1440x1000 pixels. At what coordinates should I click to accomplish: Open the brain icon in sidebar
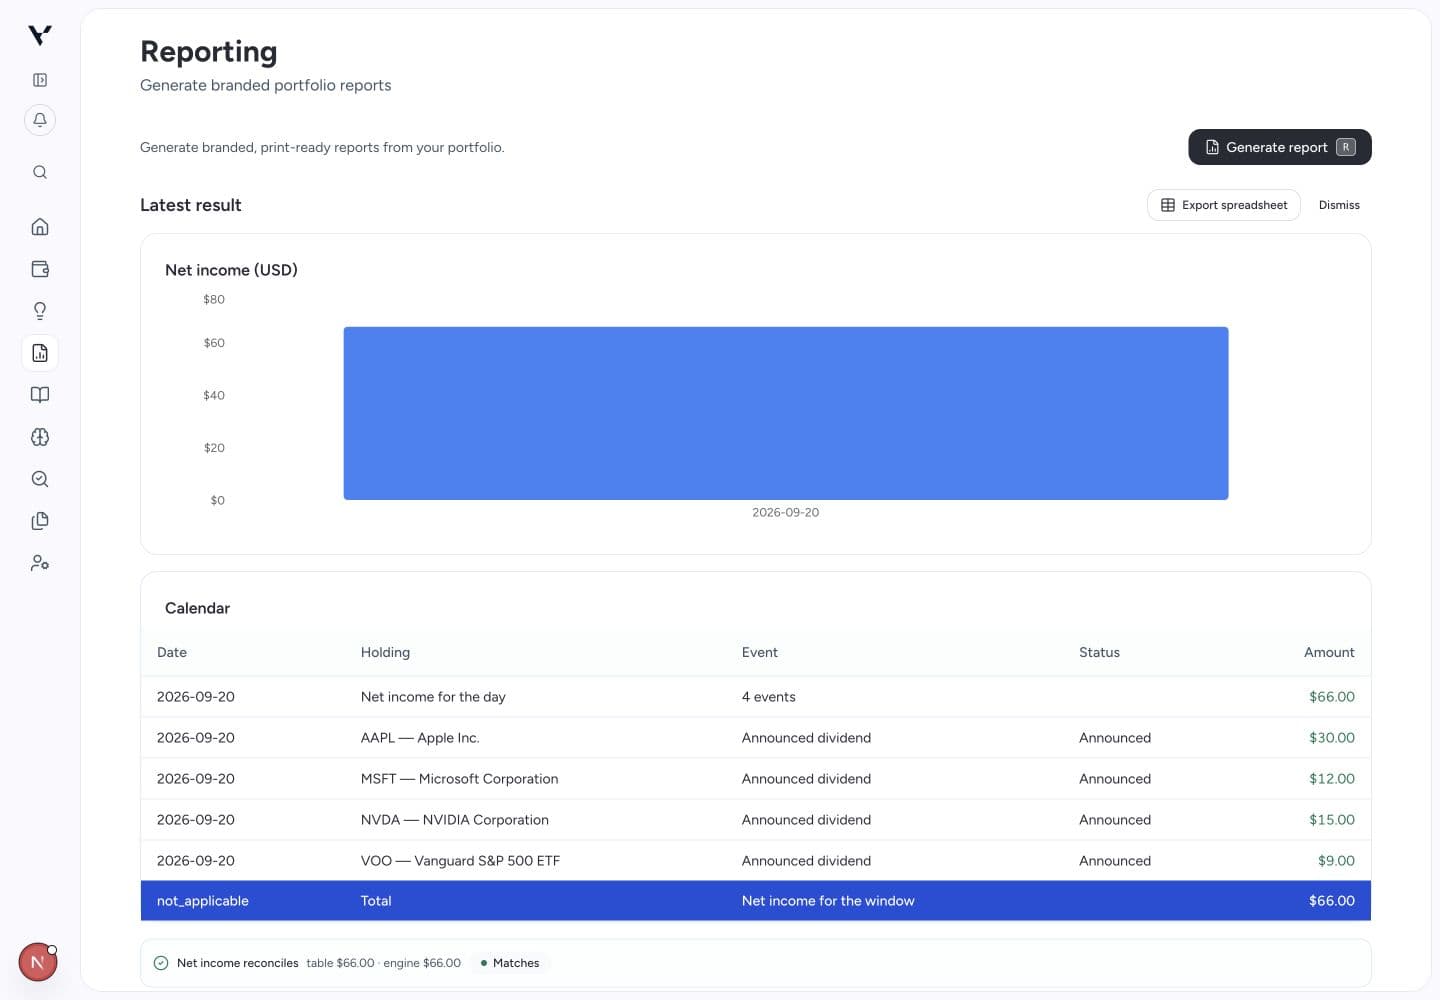40,437
